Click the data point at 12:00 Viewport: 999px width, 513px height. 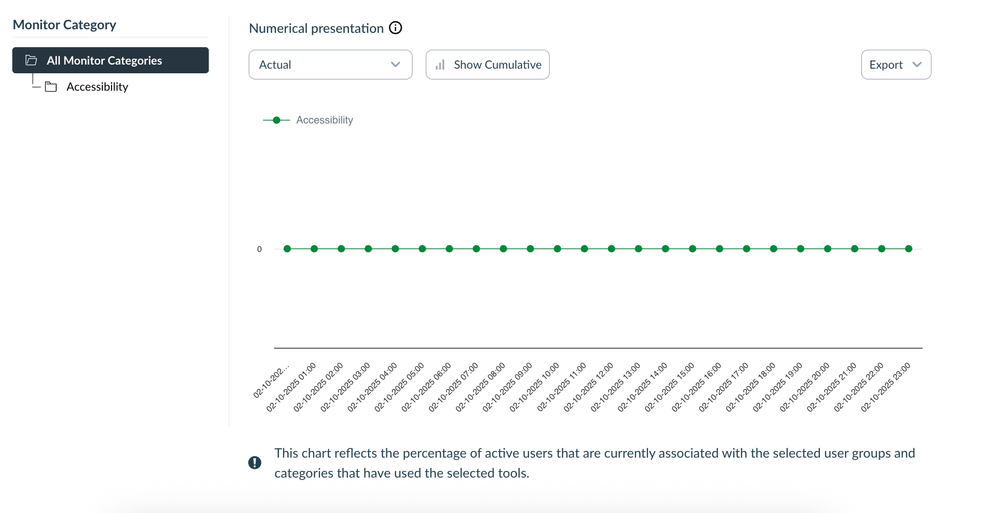coord(611,249)
